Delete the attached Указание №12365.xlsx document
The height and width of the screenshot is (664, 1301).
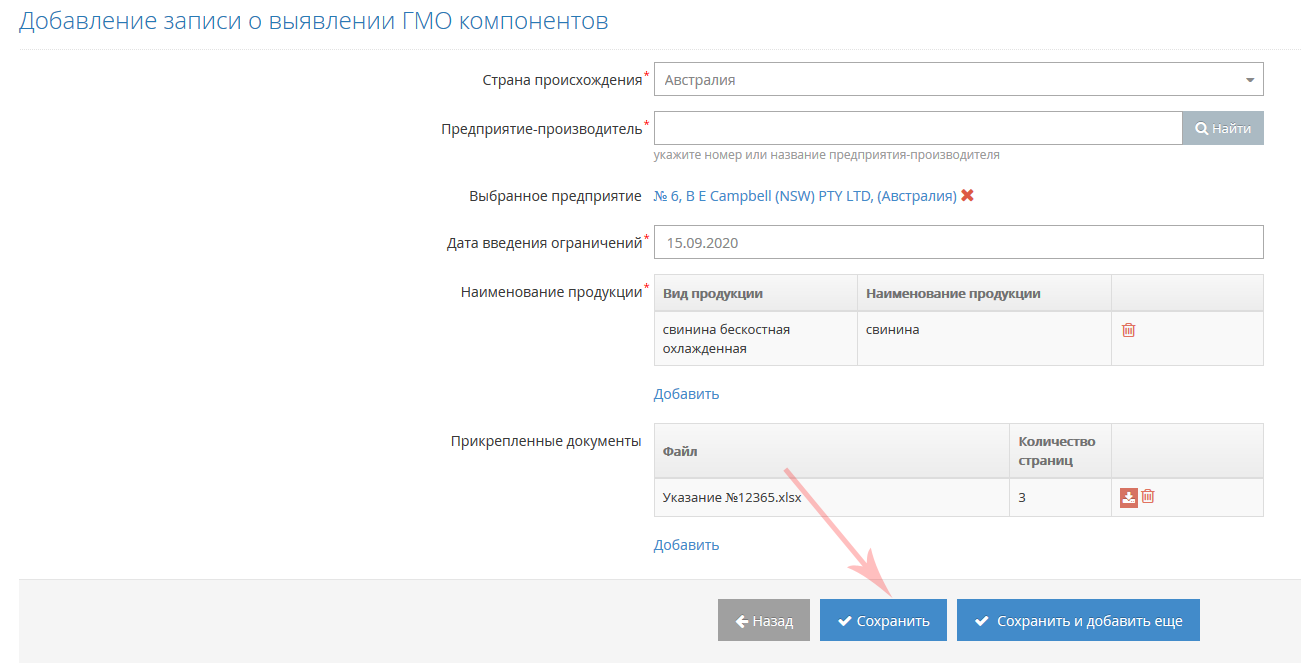tap(1148, 497)
